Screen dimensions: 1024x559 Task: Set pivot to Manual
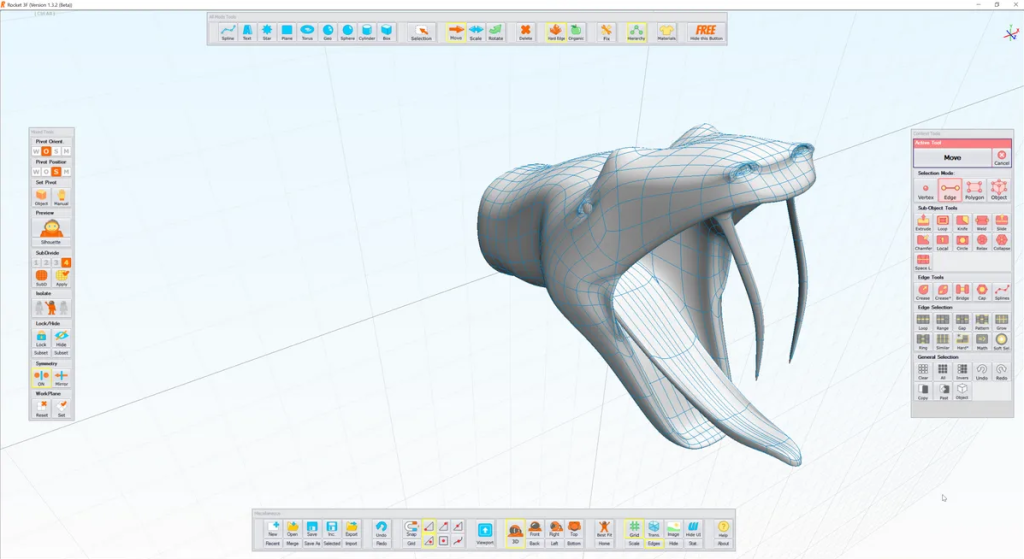pyautogui.click(x=61, y=197)
